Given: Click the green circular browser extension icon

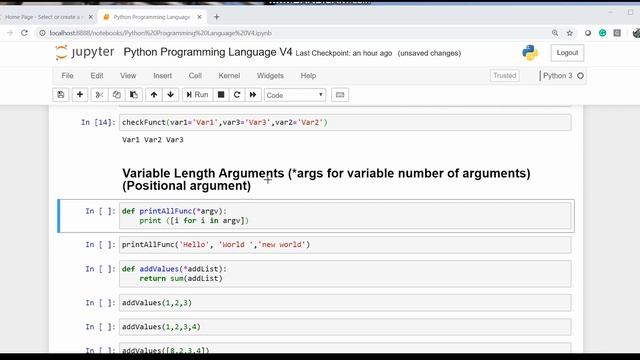Looking at the screenshot, I should pos(602,33).
